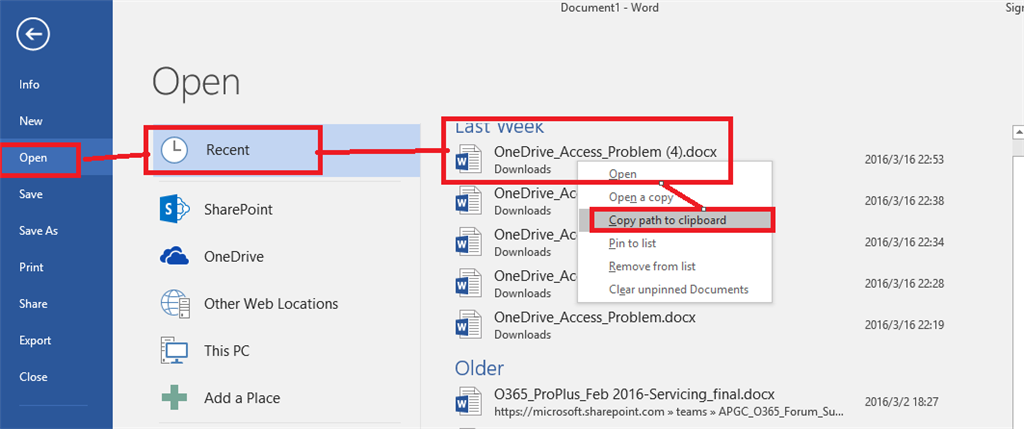This screenshot has width=1024, height=429.
Task: Click the 2016/3/16 22:19 timestamp
Action: [904, 325]
